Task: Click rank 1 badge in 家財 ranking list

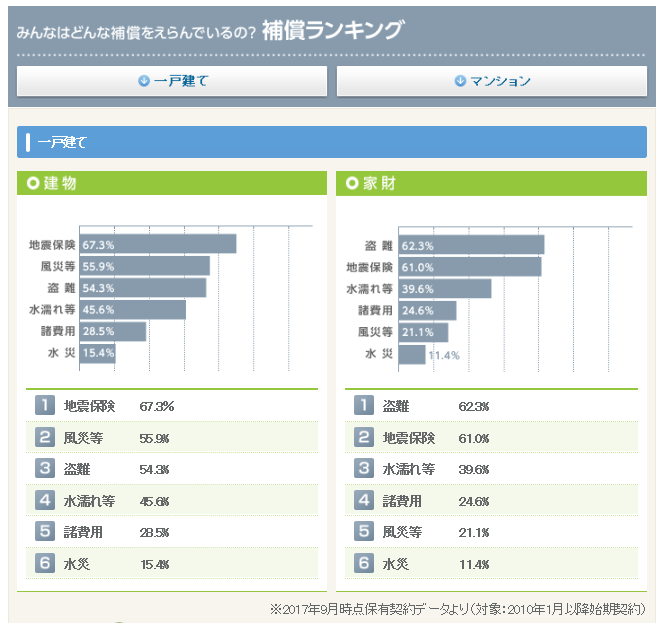Action: pos(364,405)
